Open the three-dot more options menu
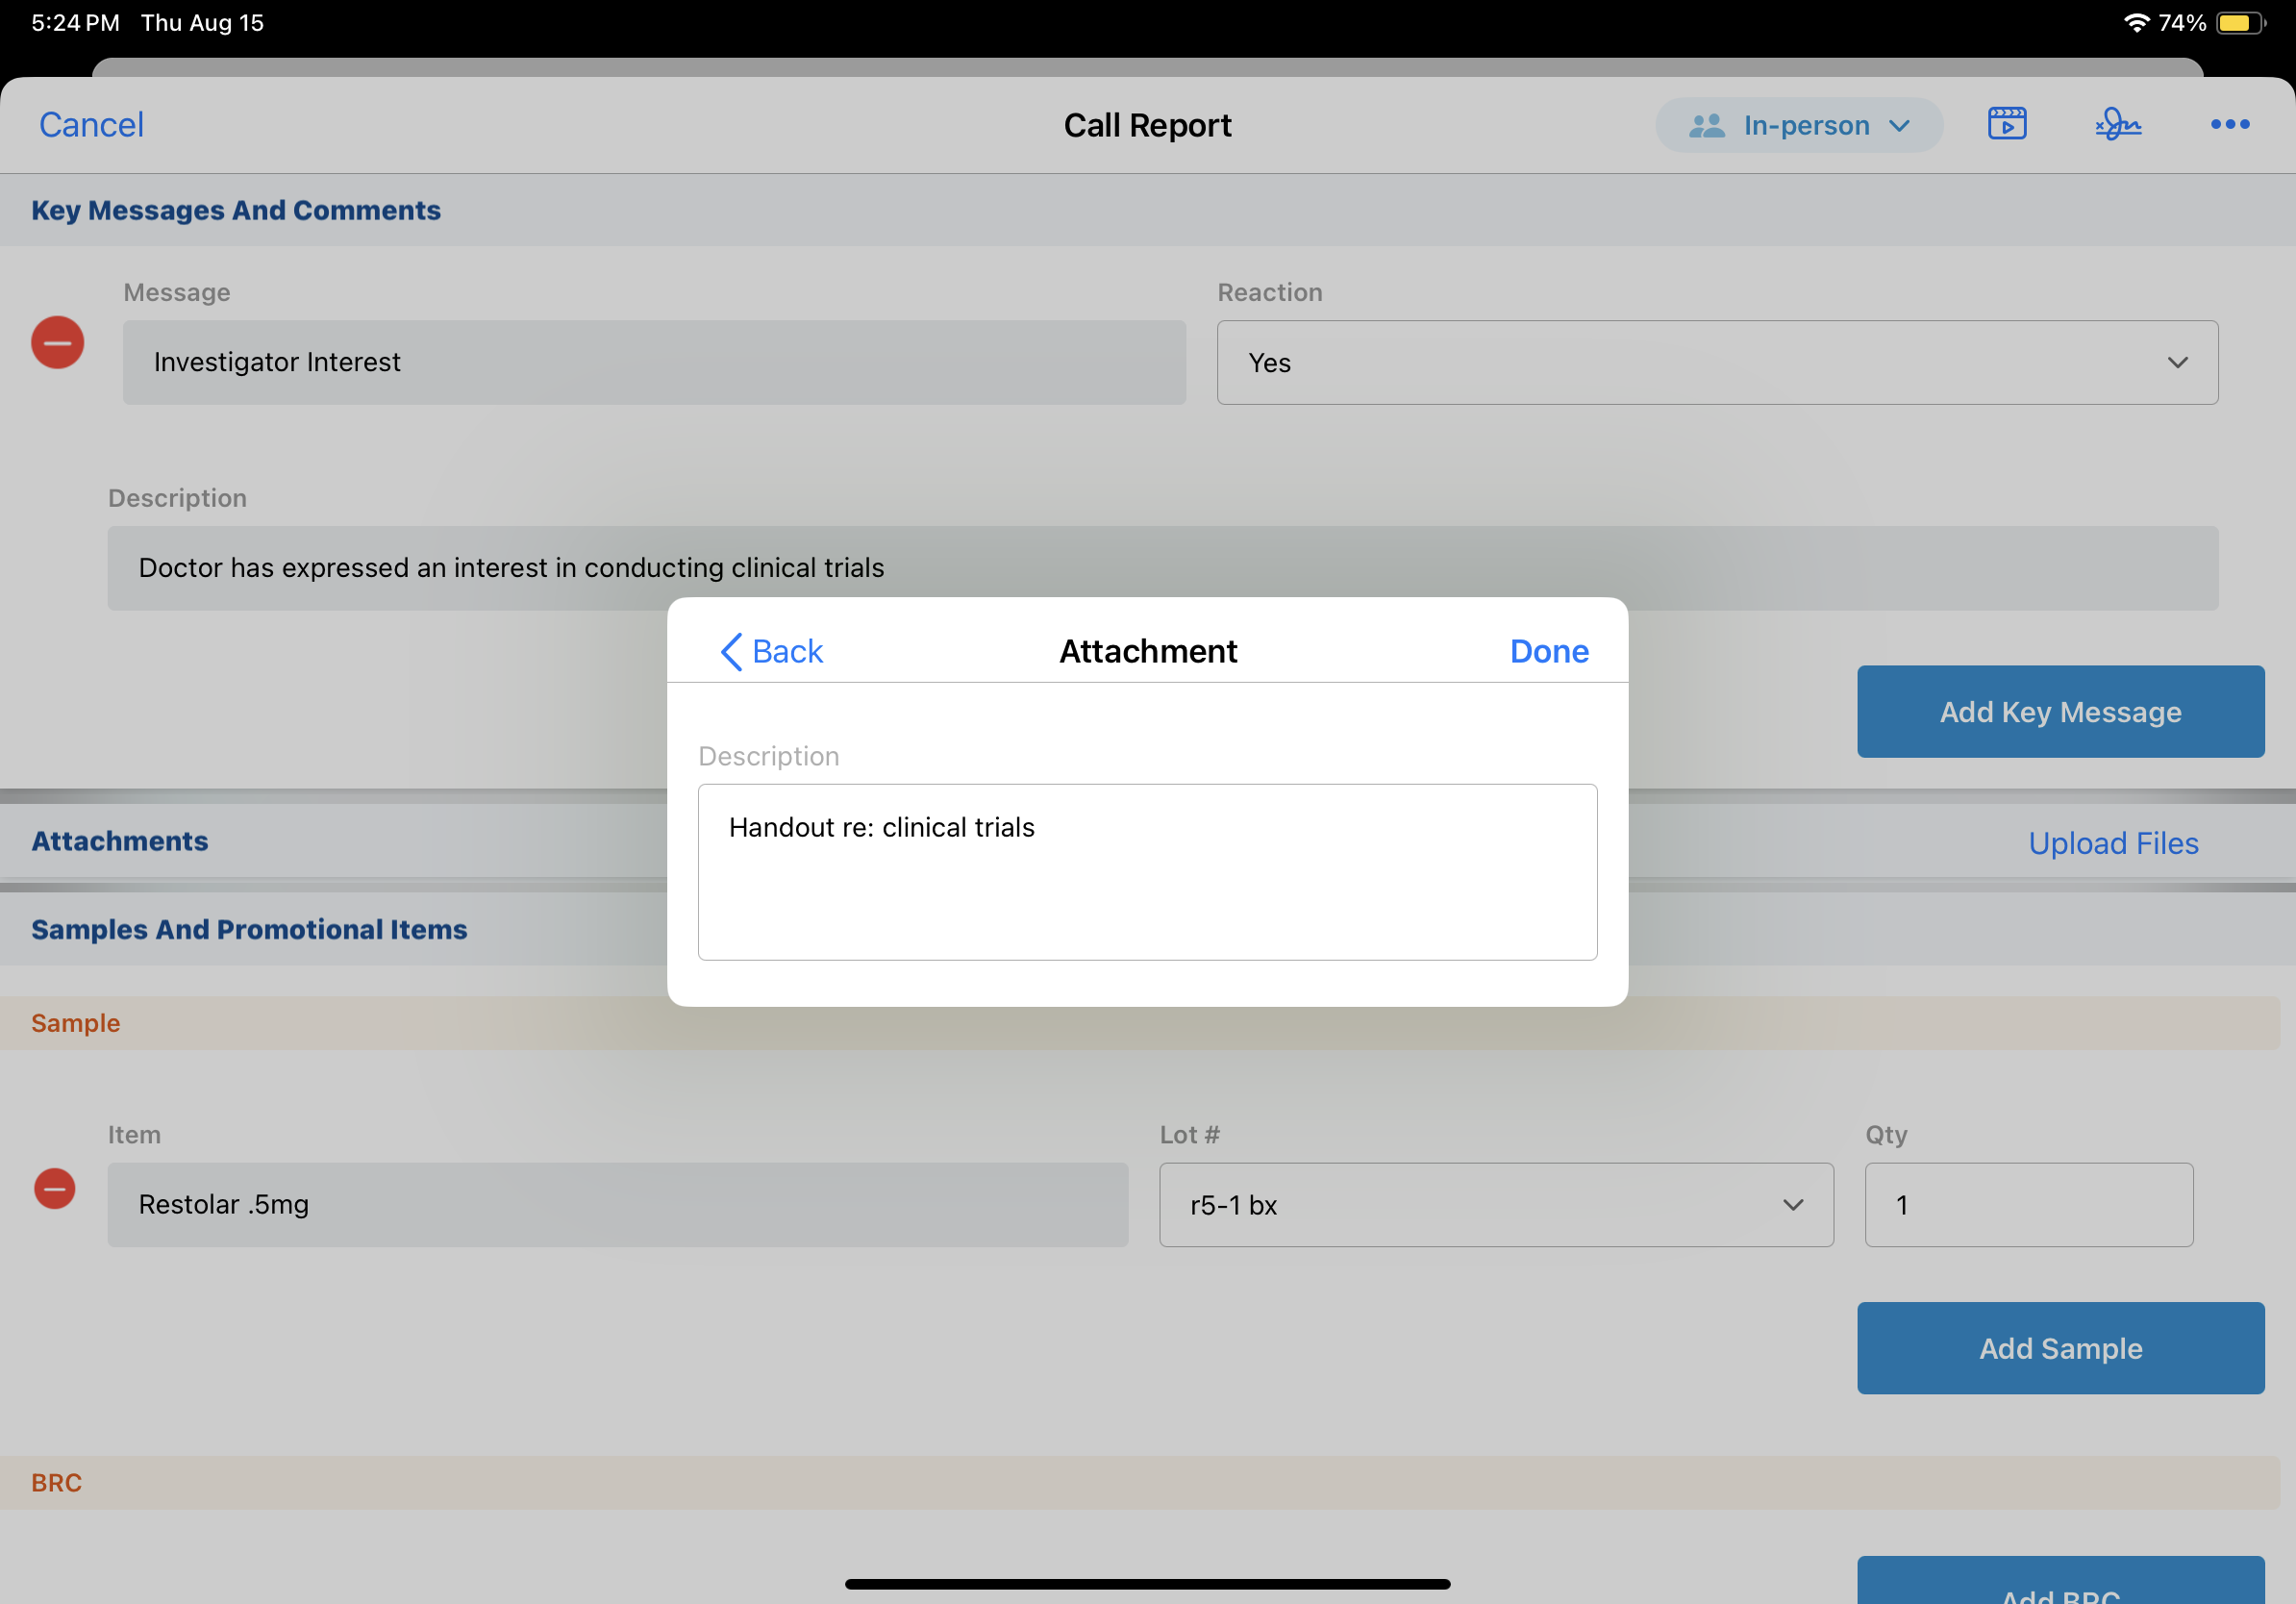This screenshot has width=2296, height=1604. 2229,124
